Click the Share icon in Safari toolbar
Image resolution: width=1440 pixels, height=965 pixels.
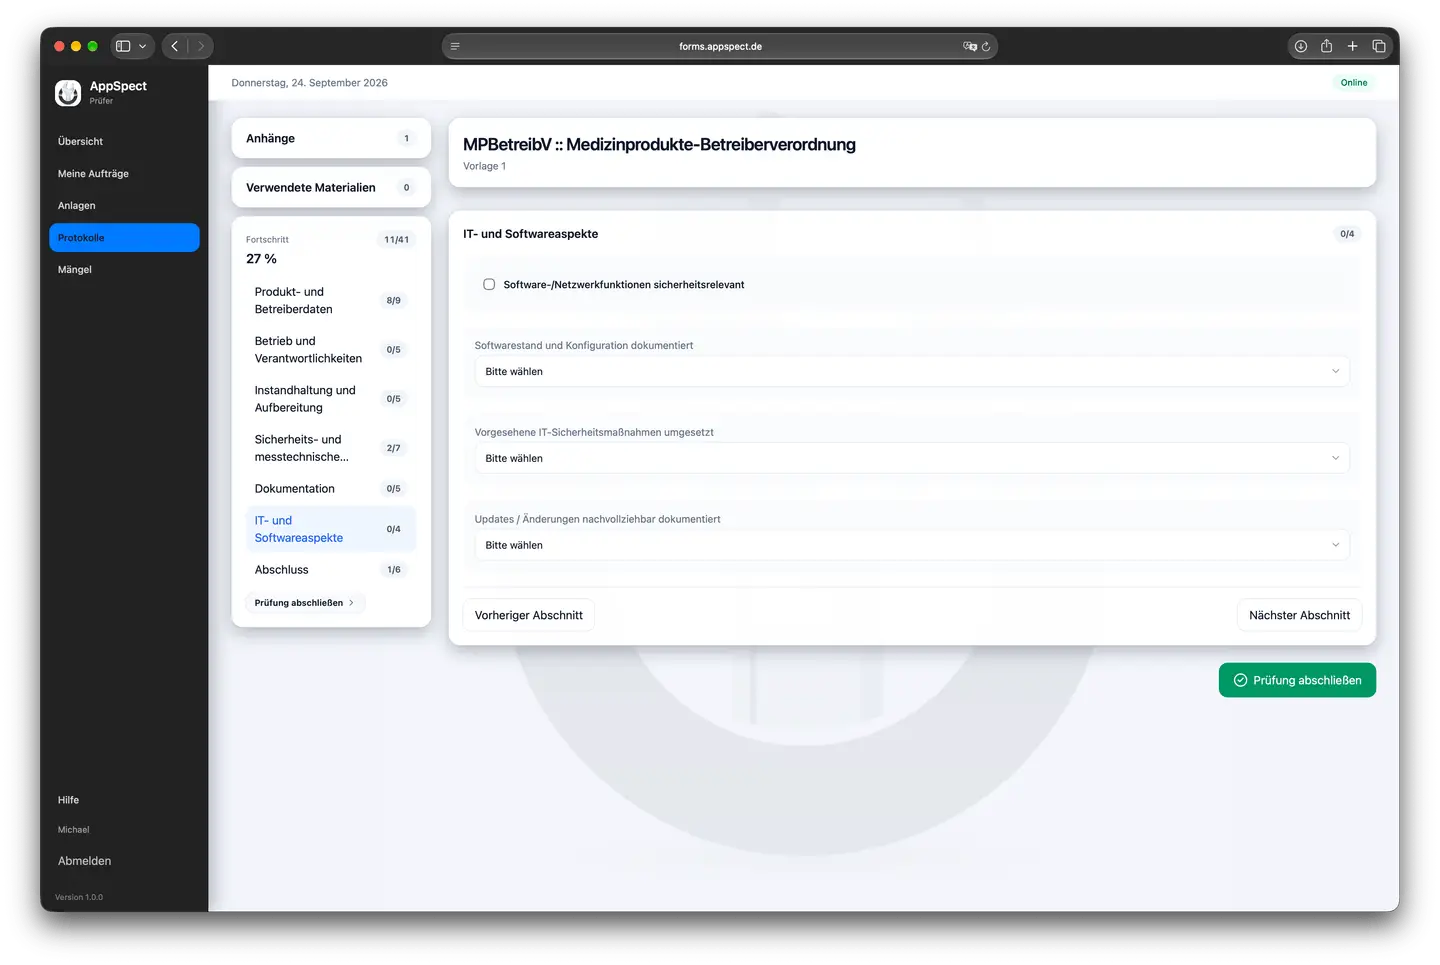coord(1327,46)
